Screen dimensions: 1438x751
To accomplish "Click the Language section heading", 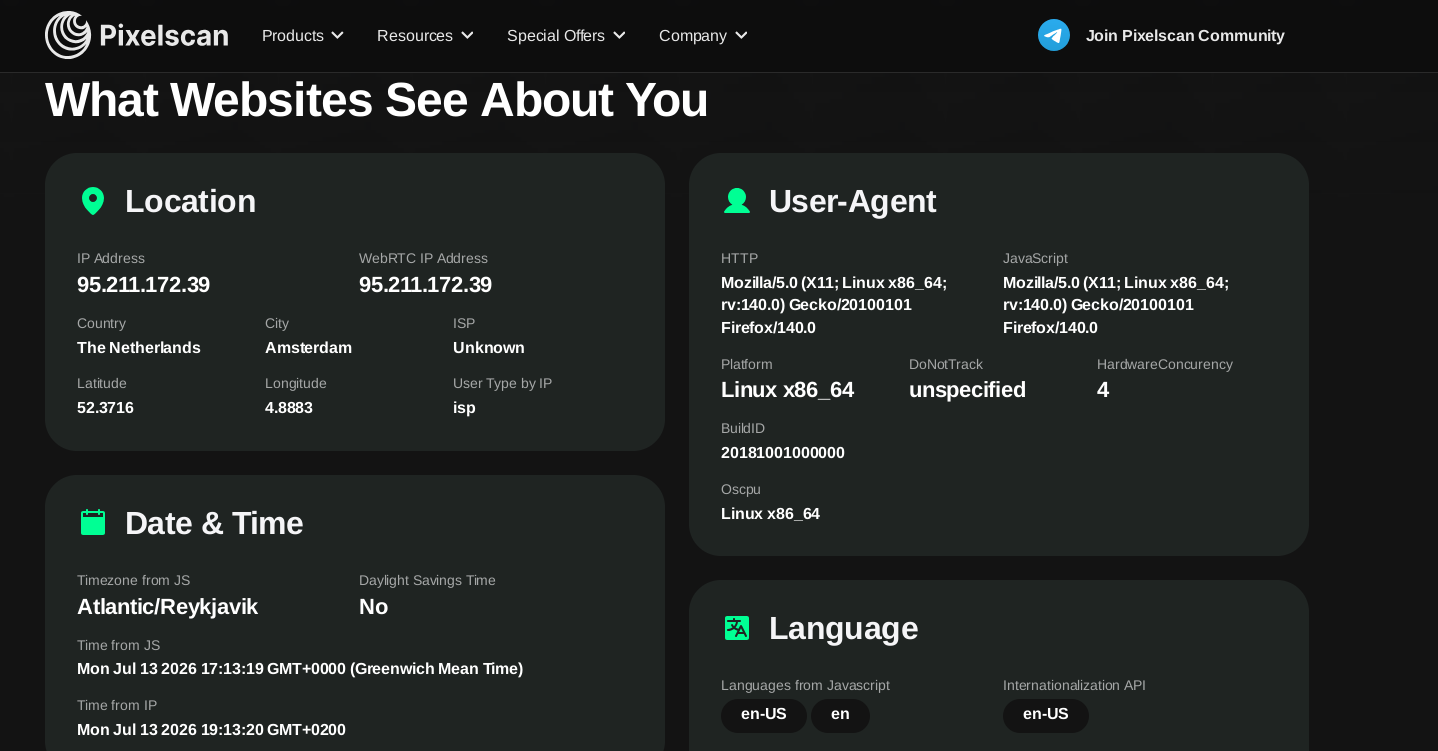I will point(843,628).
